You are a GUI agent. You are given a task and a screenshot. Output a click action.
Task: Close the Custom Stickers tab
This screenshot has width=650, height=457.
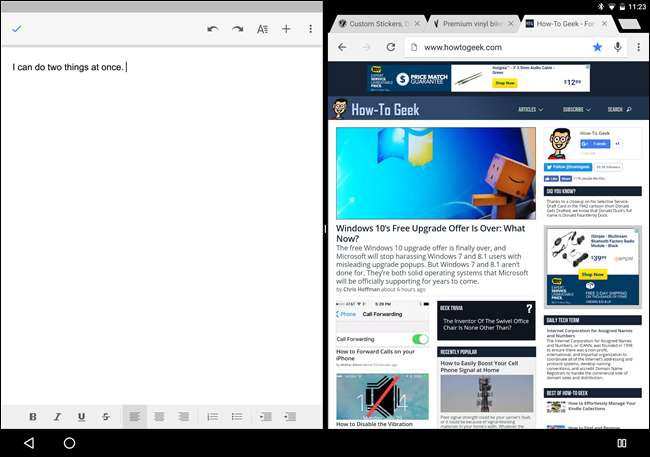(x=417, y=24)
